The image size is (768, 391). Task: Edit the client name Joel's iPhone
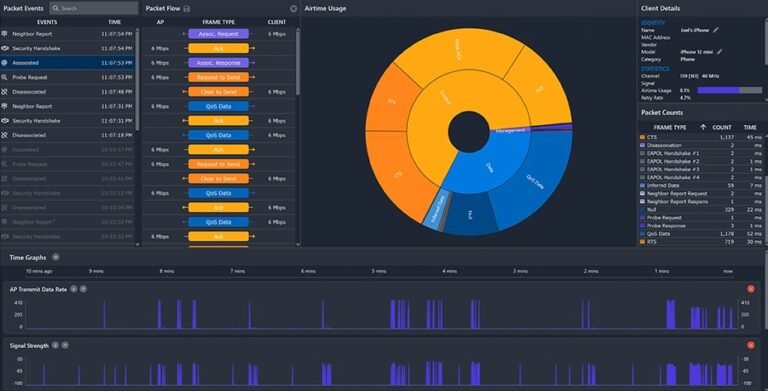pos(716,30)
